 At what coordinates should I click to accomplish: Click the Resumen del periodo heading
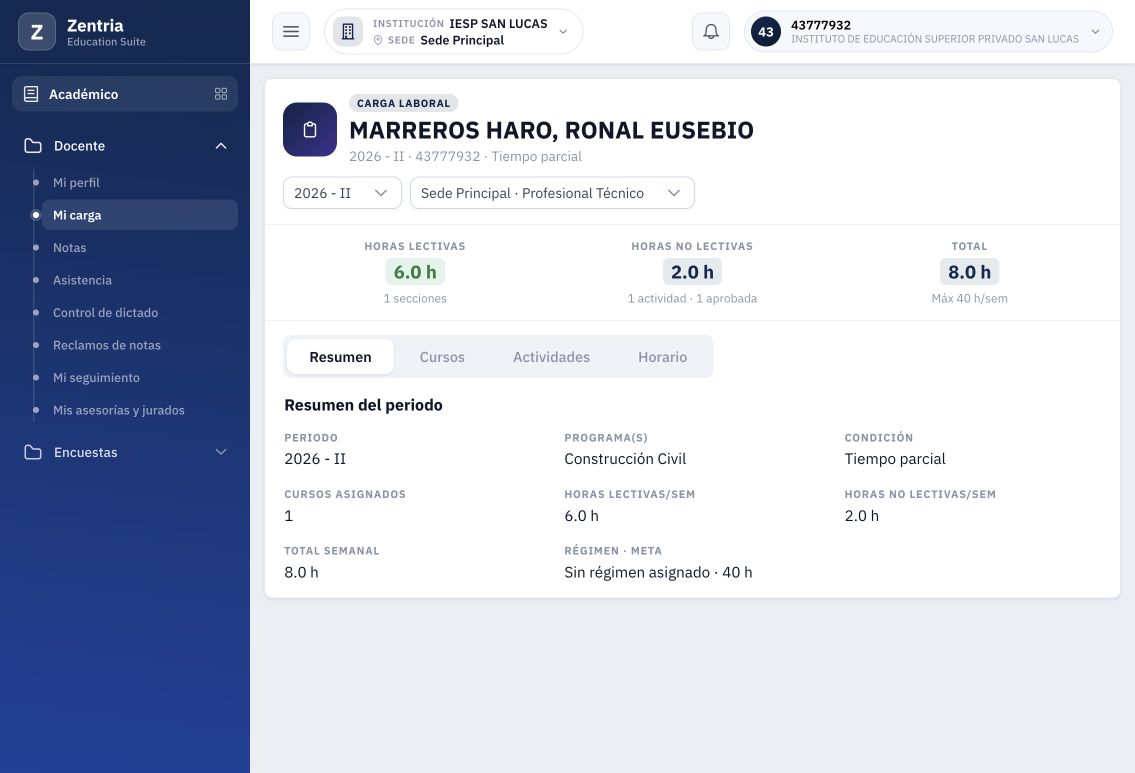click(363, 405)
